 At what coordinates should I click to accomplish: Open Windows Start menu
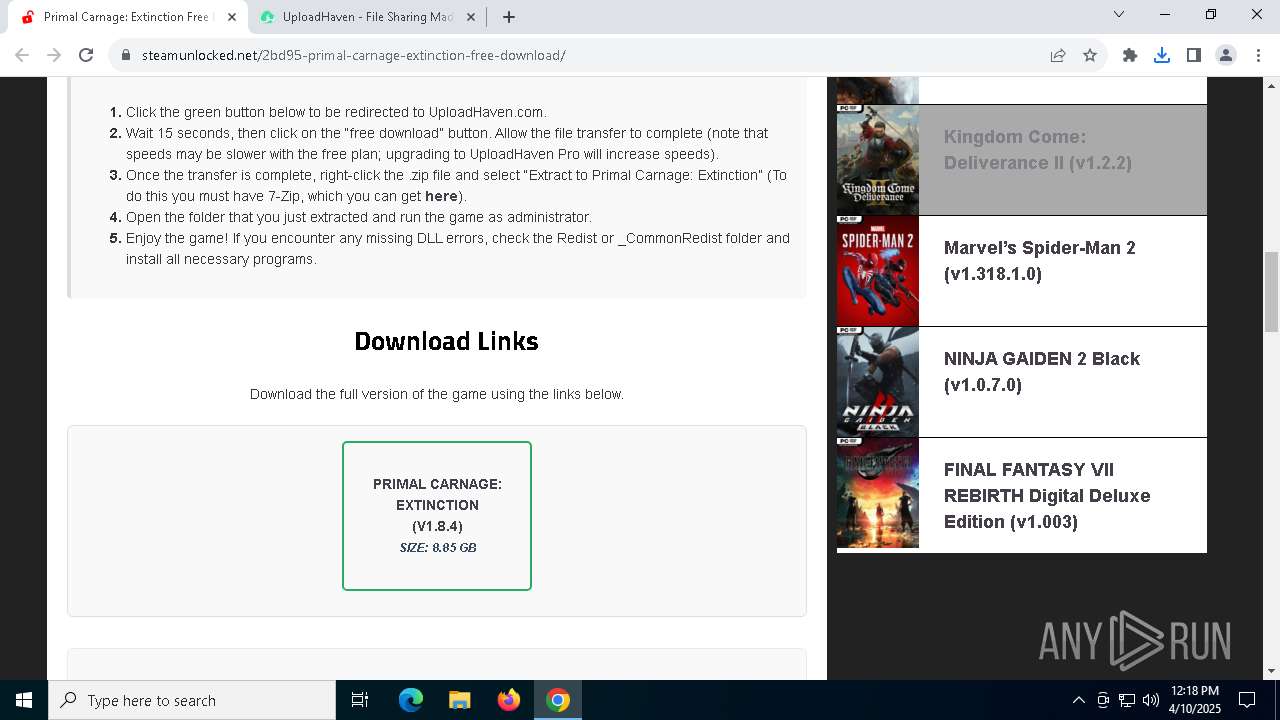coord(24,700)
